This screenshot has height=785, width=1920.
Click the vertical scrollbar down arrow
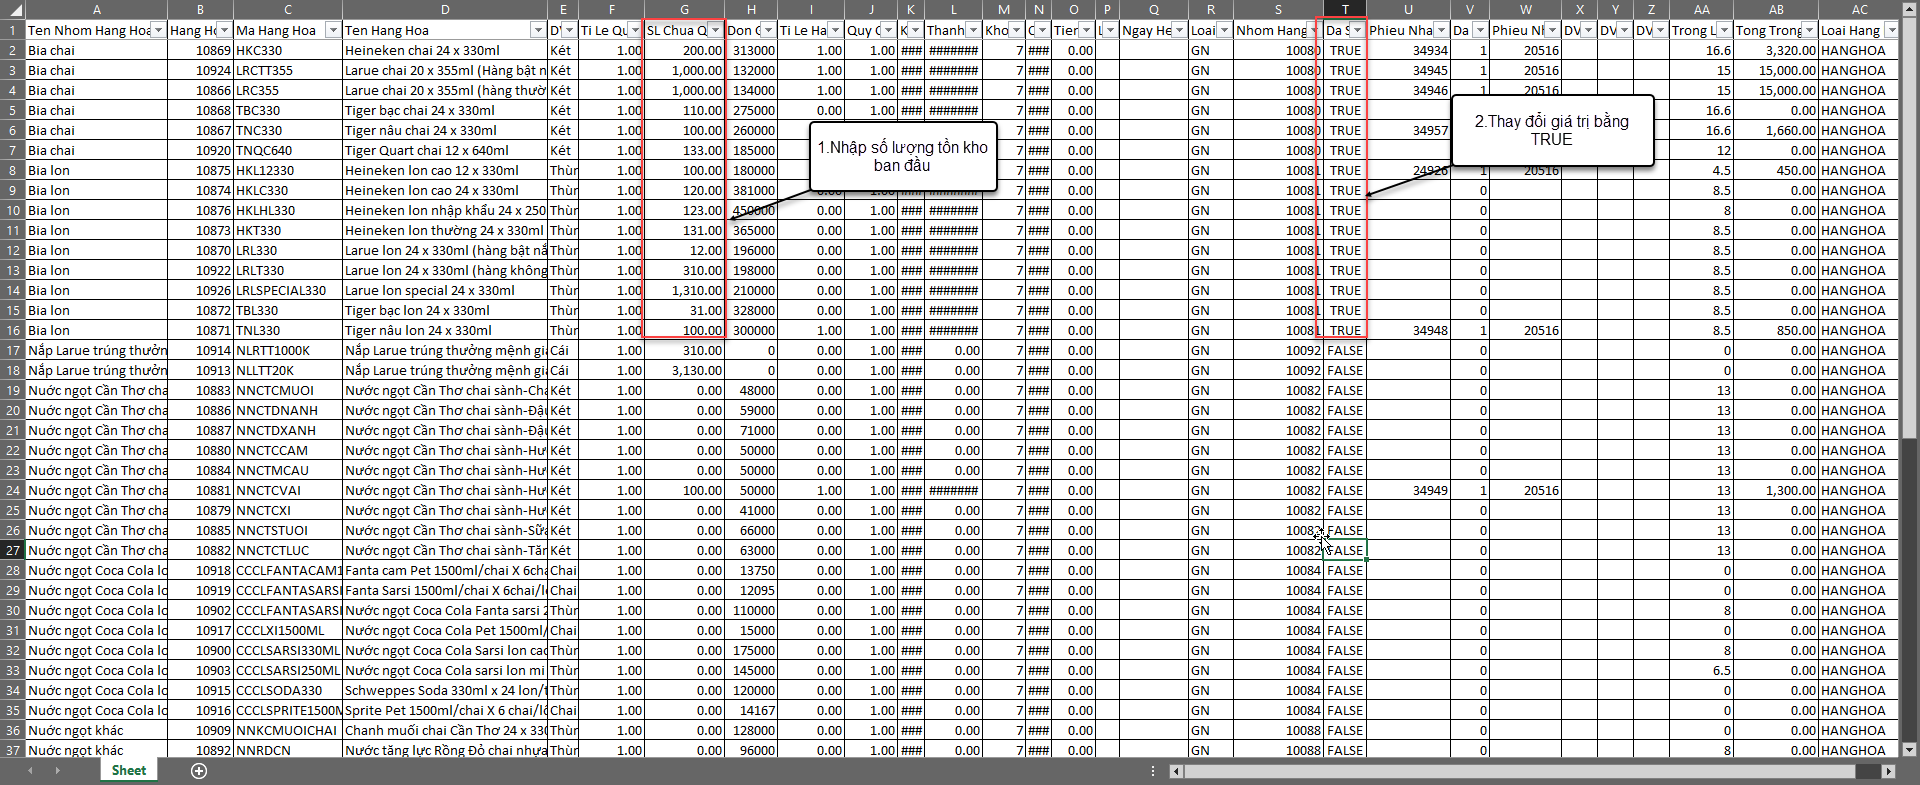coord(1909,749)
